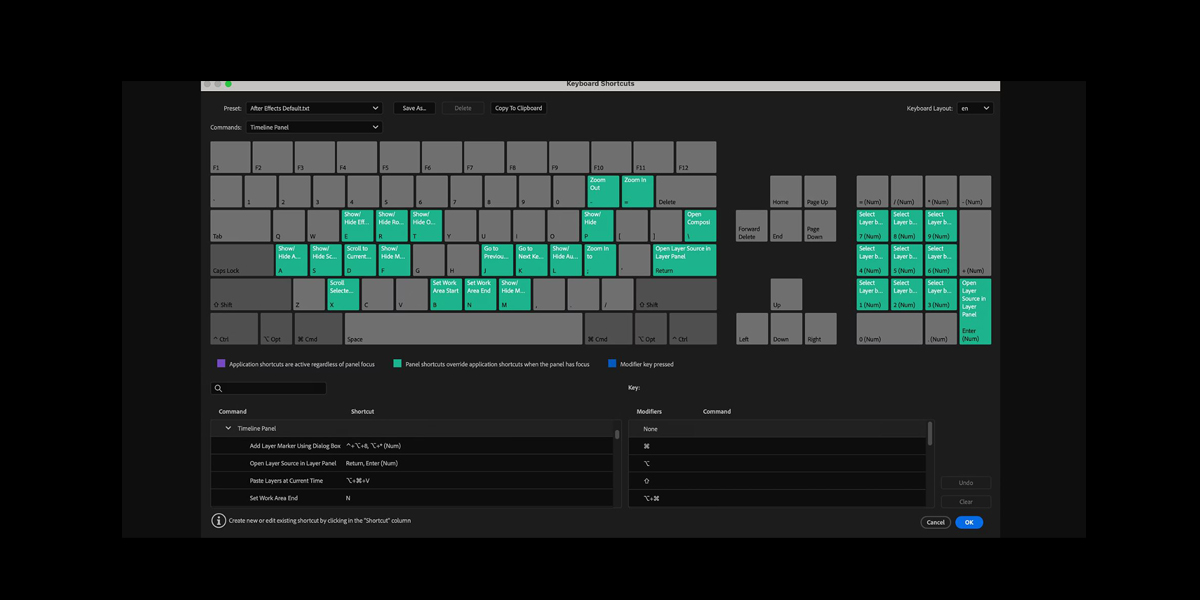Click the Delete preset button beside Save As
1200x600 pixels.
pos(463,108)
